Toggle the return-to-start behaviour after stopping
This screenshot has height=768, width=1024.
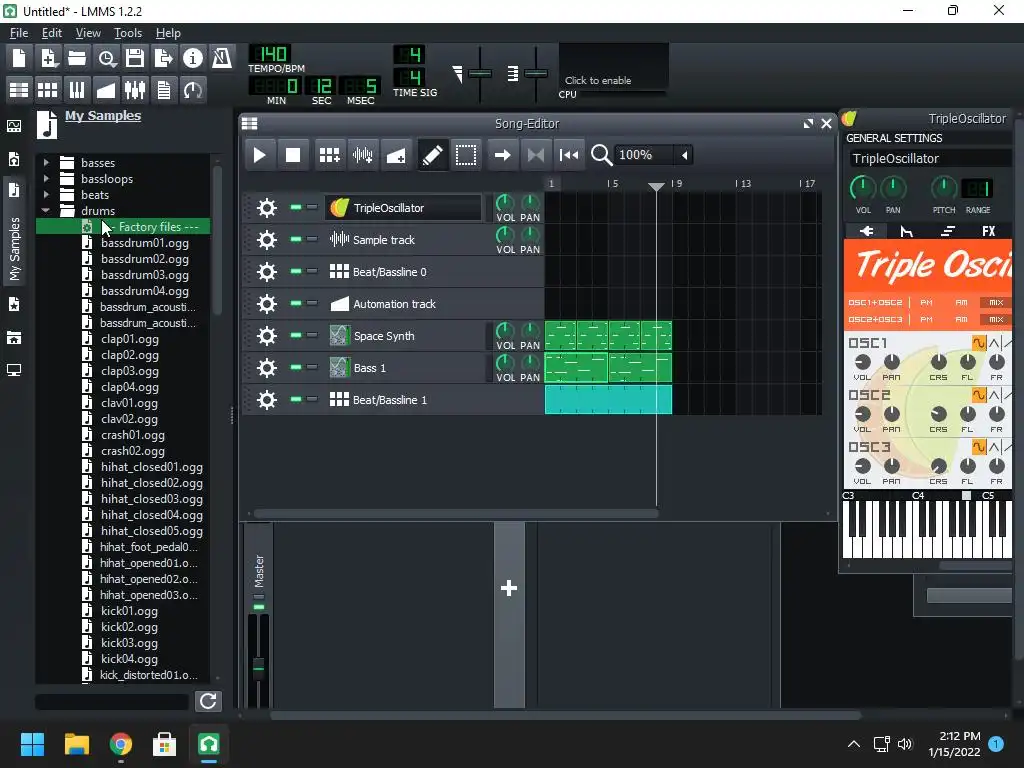(x=569, y=155)
